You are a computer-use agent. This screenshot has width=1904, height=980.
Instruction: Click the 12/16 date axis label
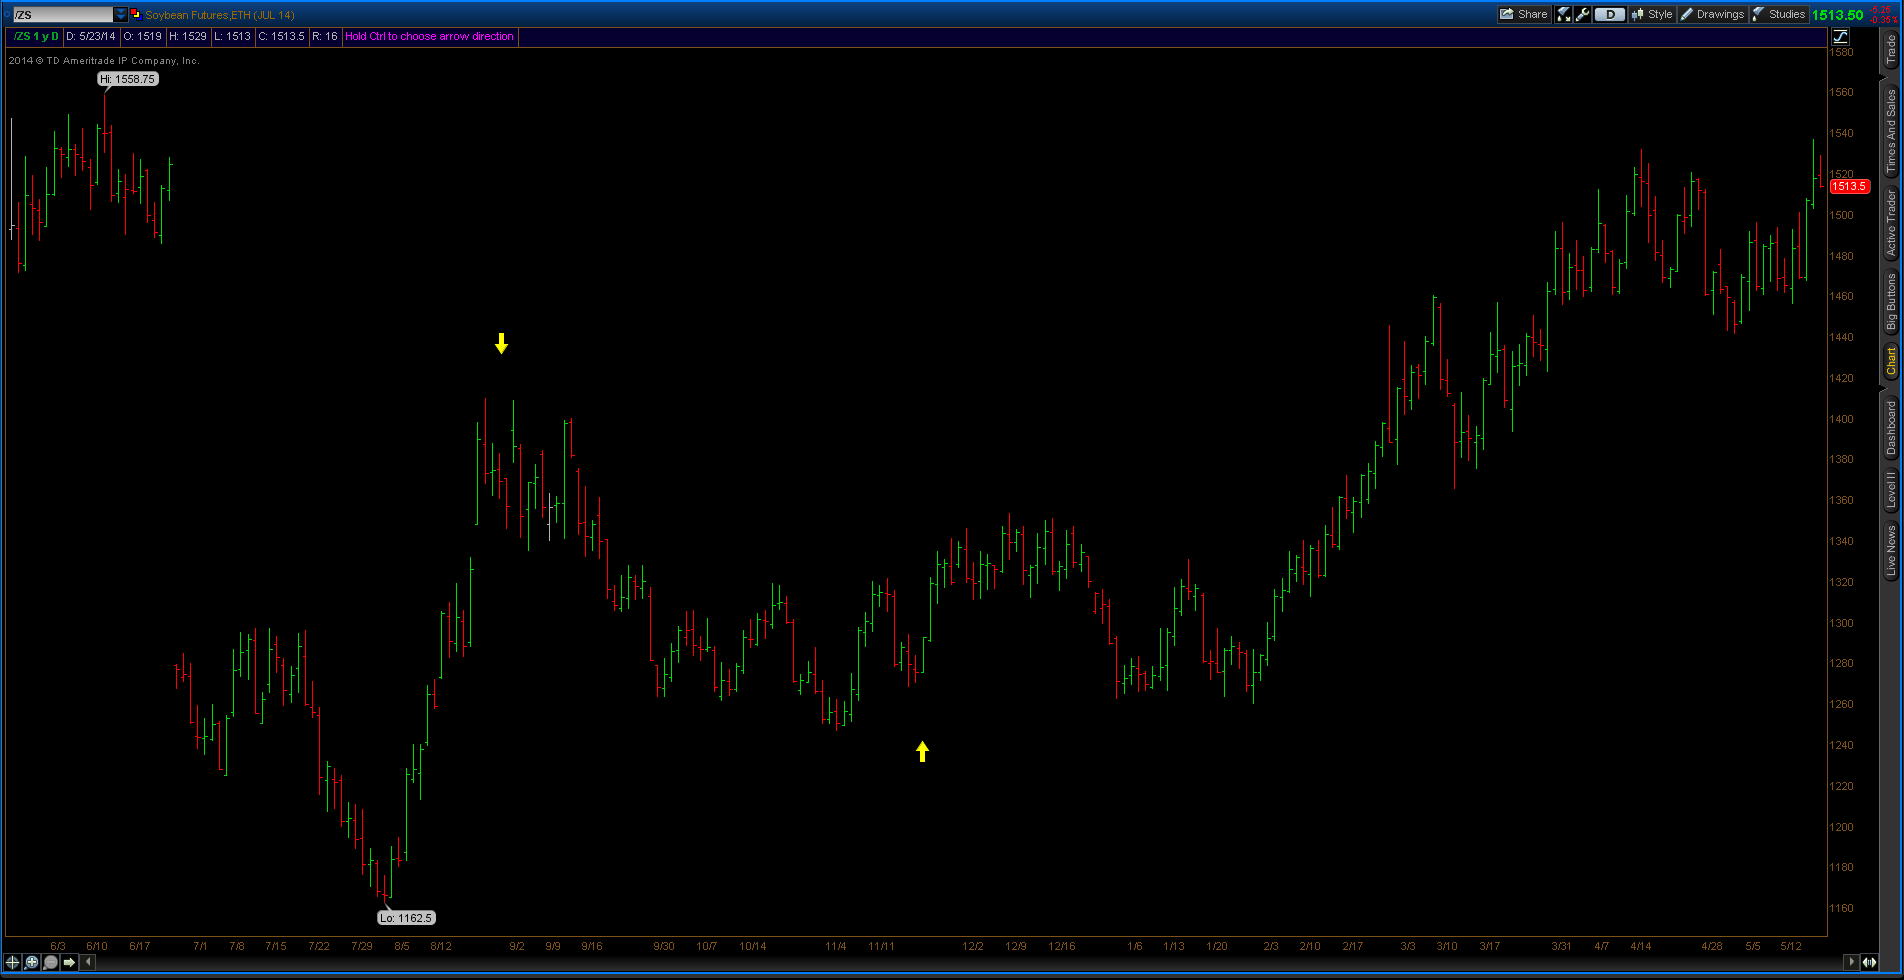click(1062, 946)
